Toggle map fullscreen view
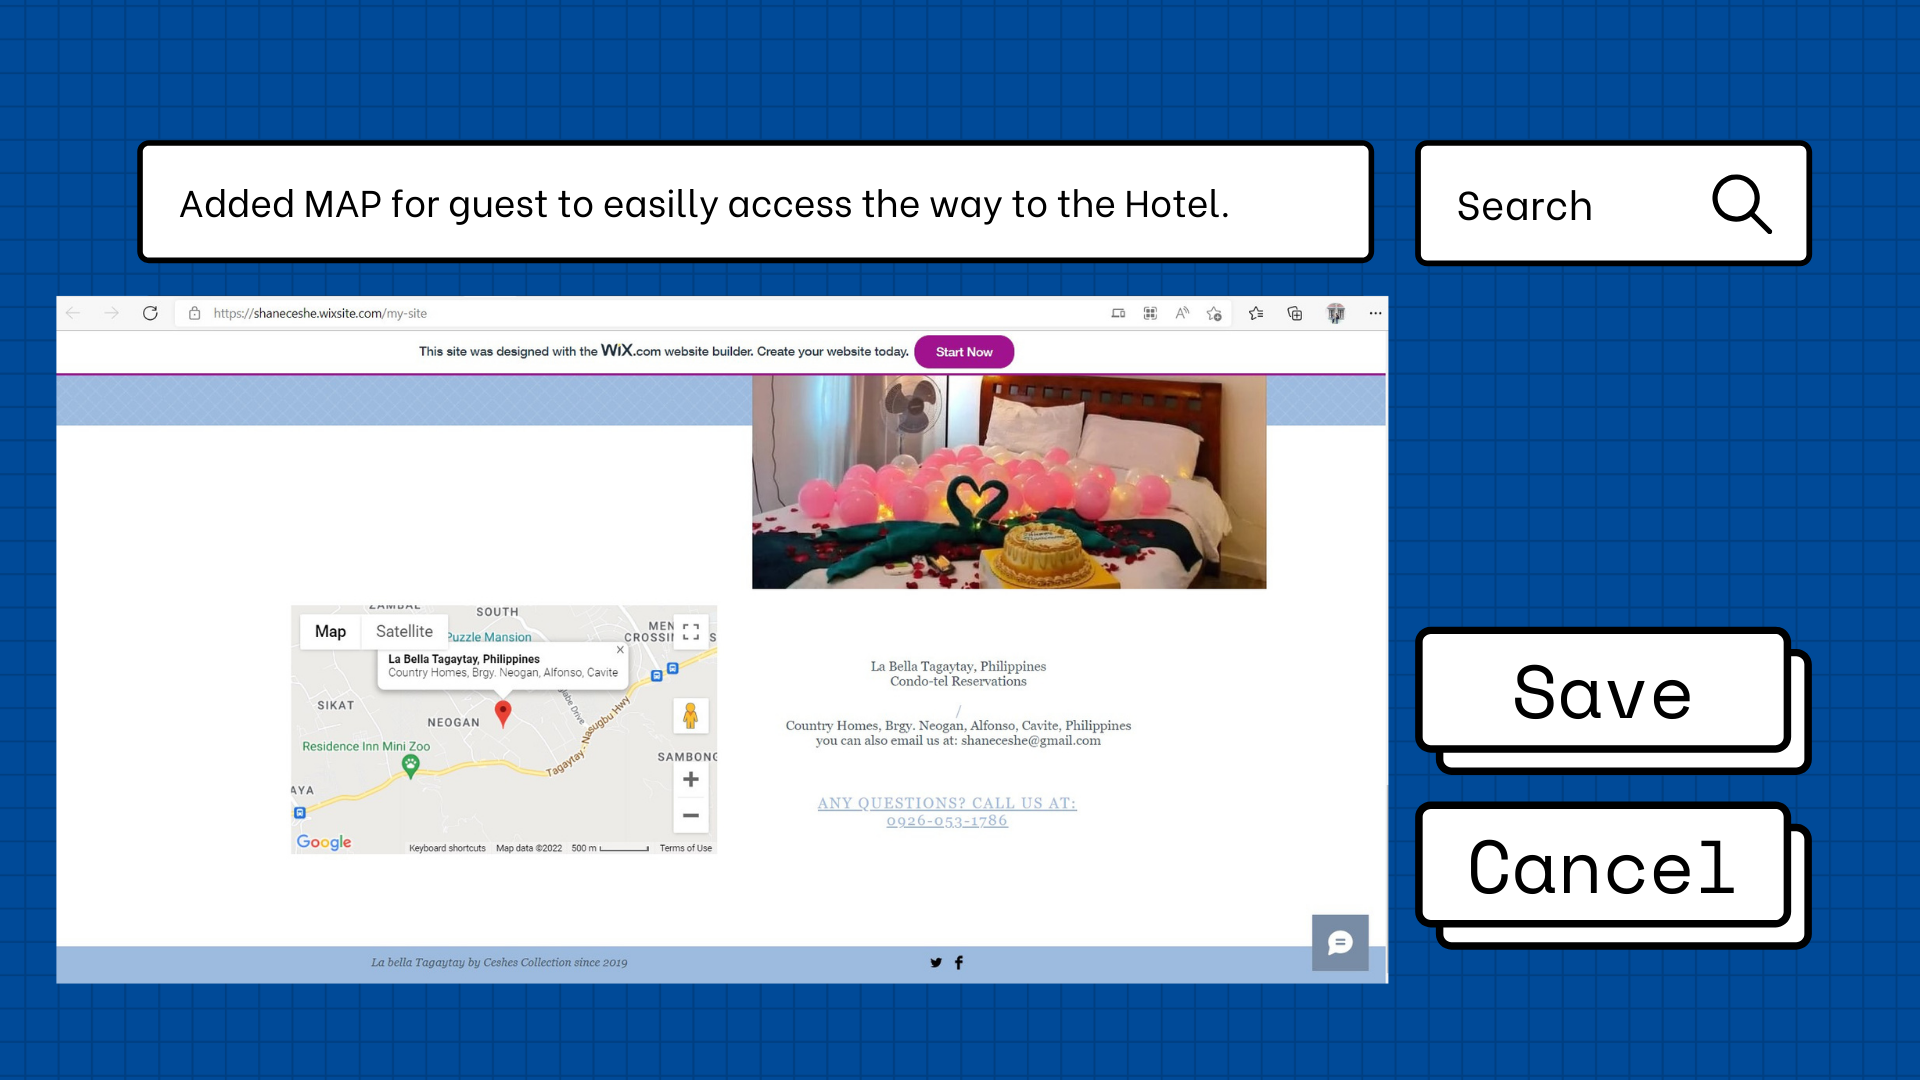This screenshot has width=1920, height=1080. point(690,631)
